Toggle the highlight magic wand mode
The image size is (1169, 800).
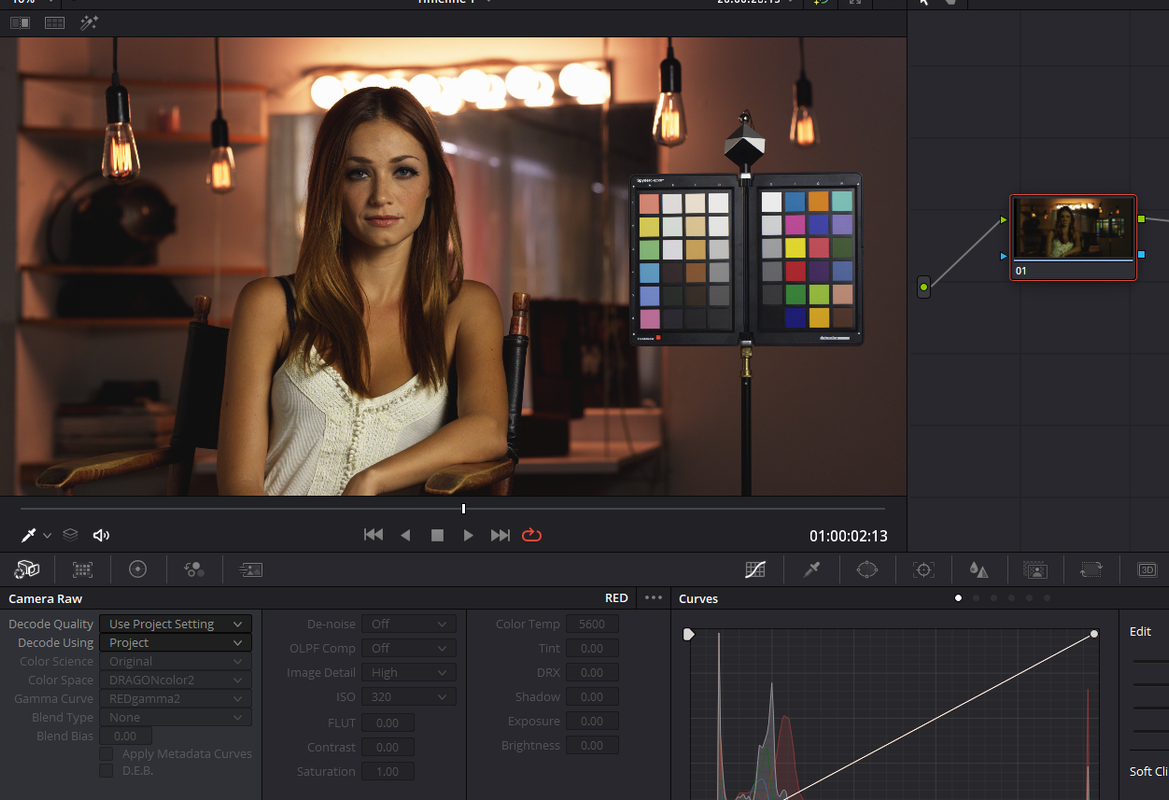pos(89,22)
